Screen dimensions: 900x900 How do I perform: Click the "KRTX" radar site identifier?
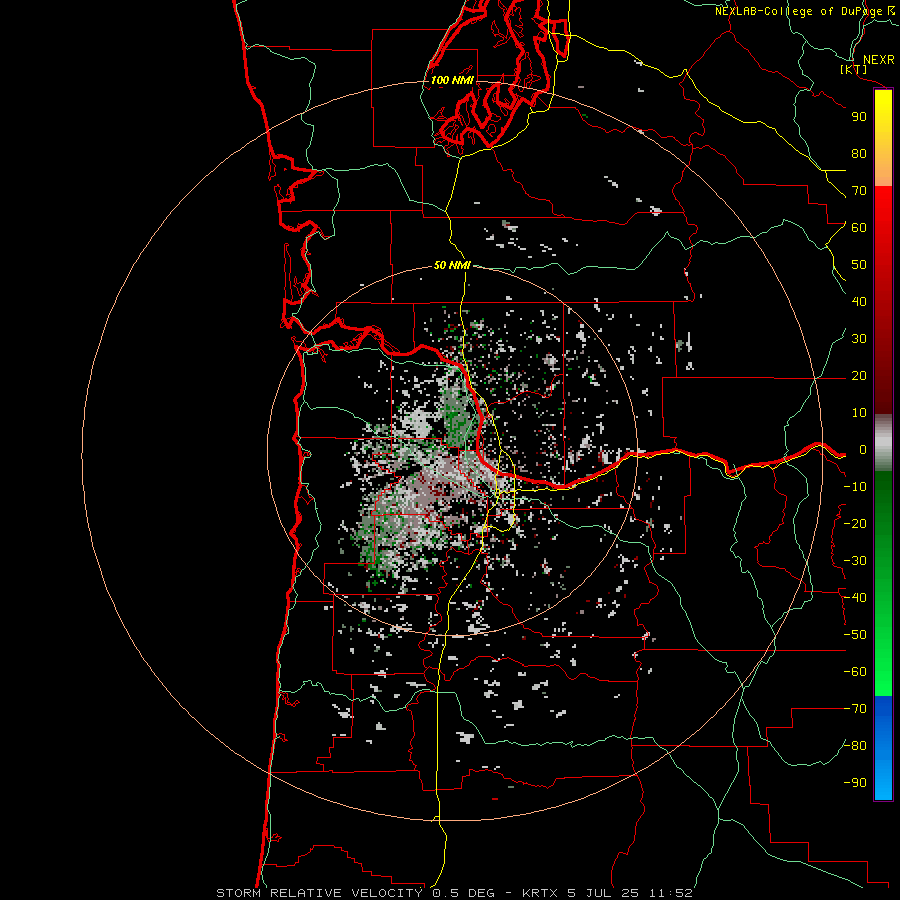(541, 893)
